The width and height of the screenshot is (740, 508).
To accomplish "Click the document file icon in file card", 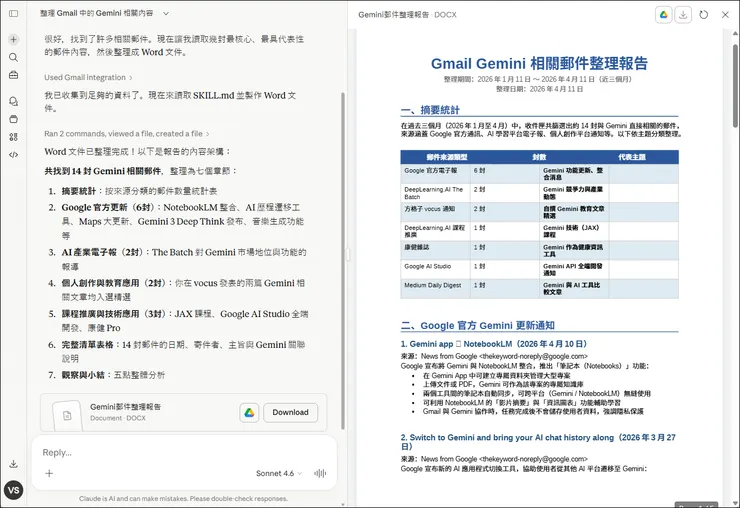I will [x=67, y=415].
